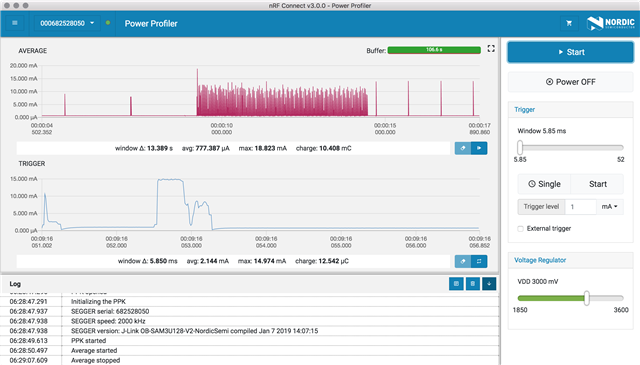The width and height of the screenshot is (640, 365).
Task: Click log entry 'SEGGER serial: 682528050'
Action: coord(110,312)
